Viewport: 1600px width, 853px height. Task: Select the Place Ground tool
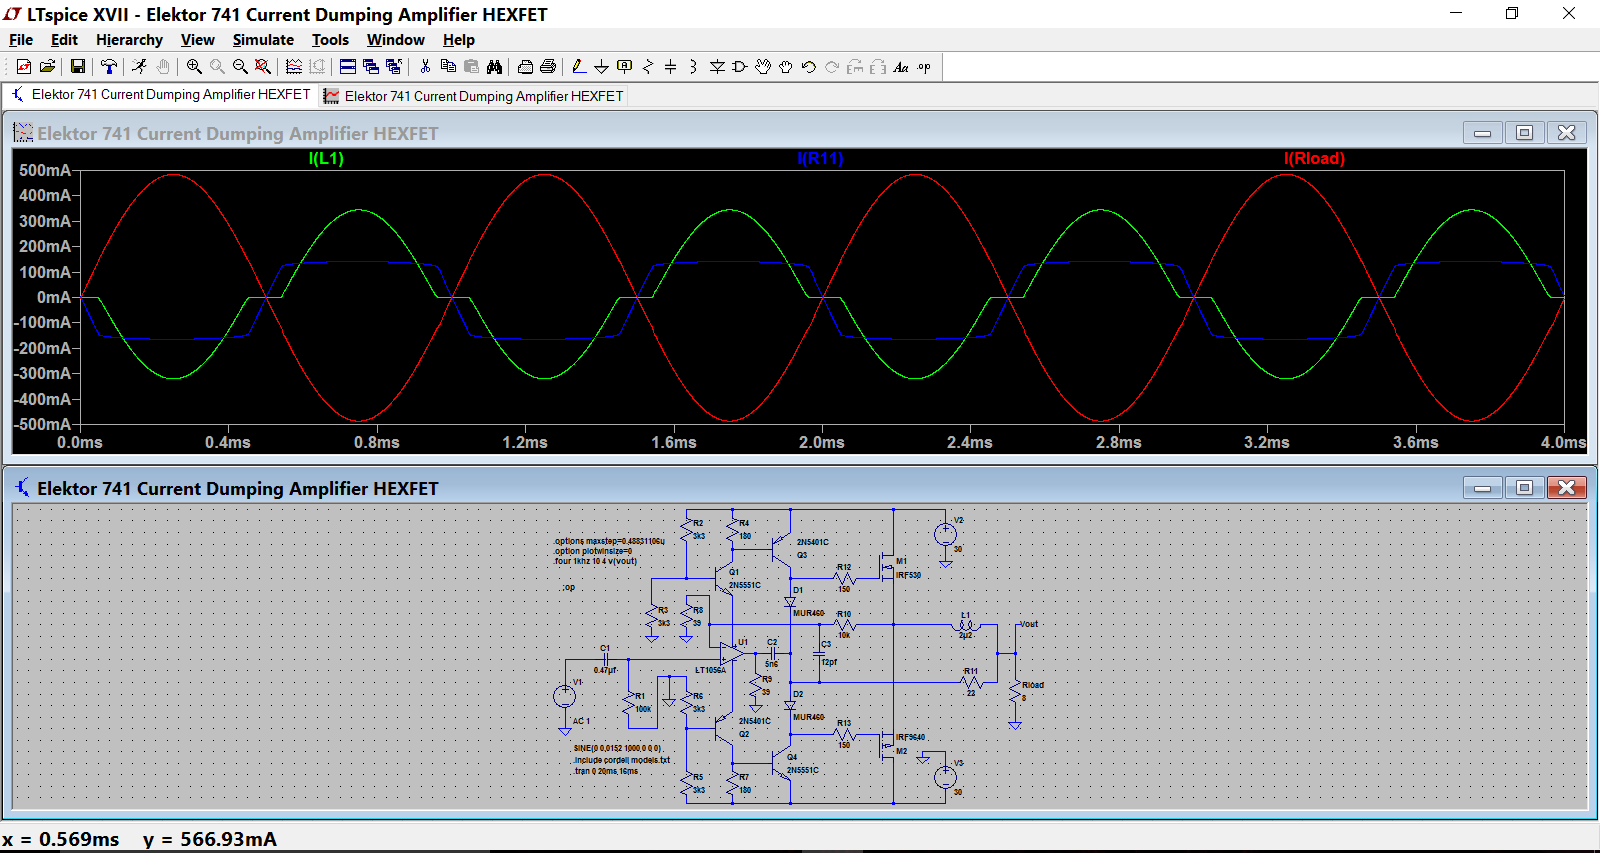tap(601, 67)
